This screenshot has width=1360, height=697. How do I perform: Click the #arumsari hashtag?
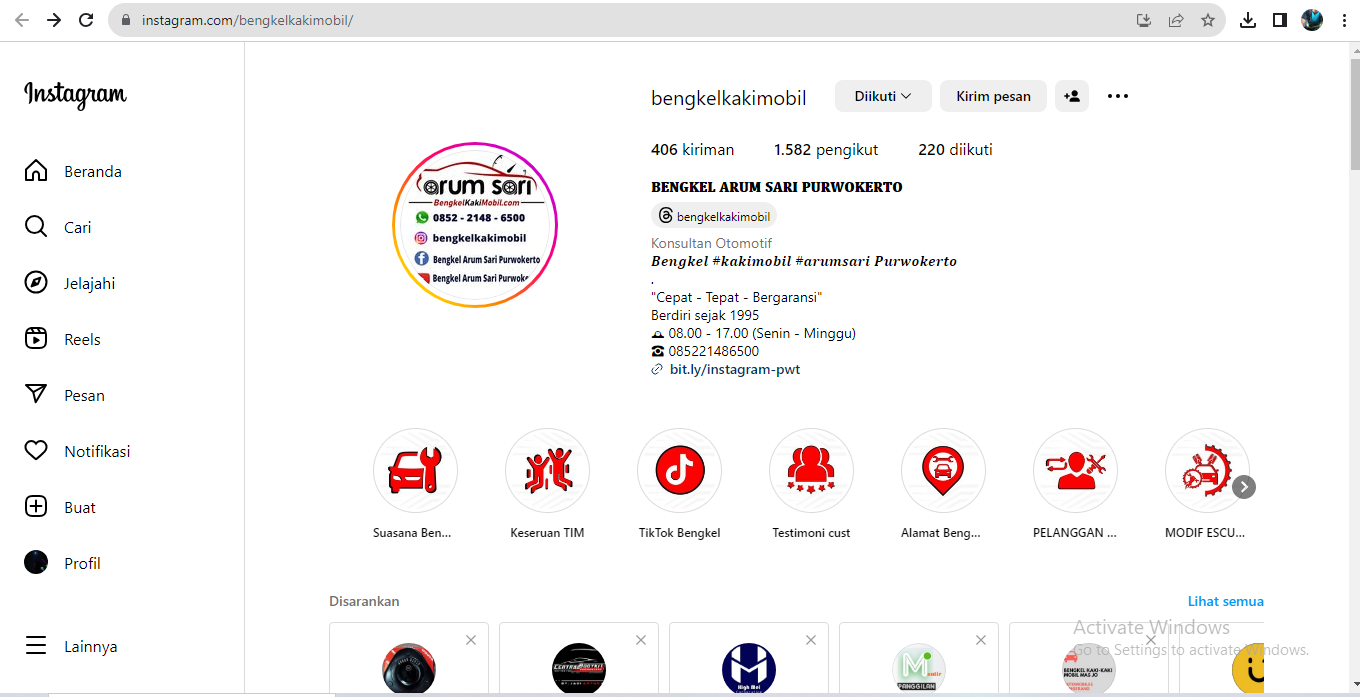click(x=832, y=261)
